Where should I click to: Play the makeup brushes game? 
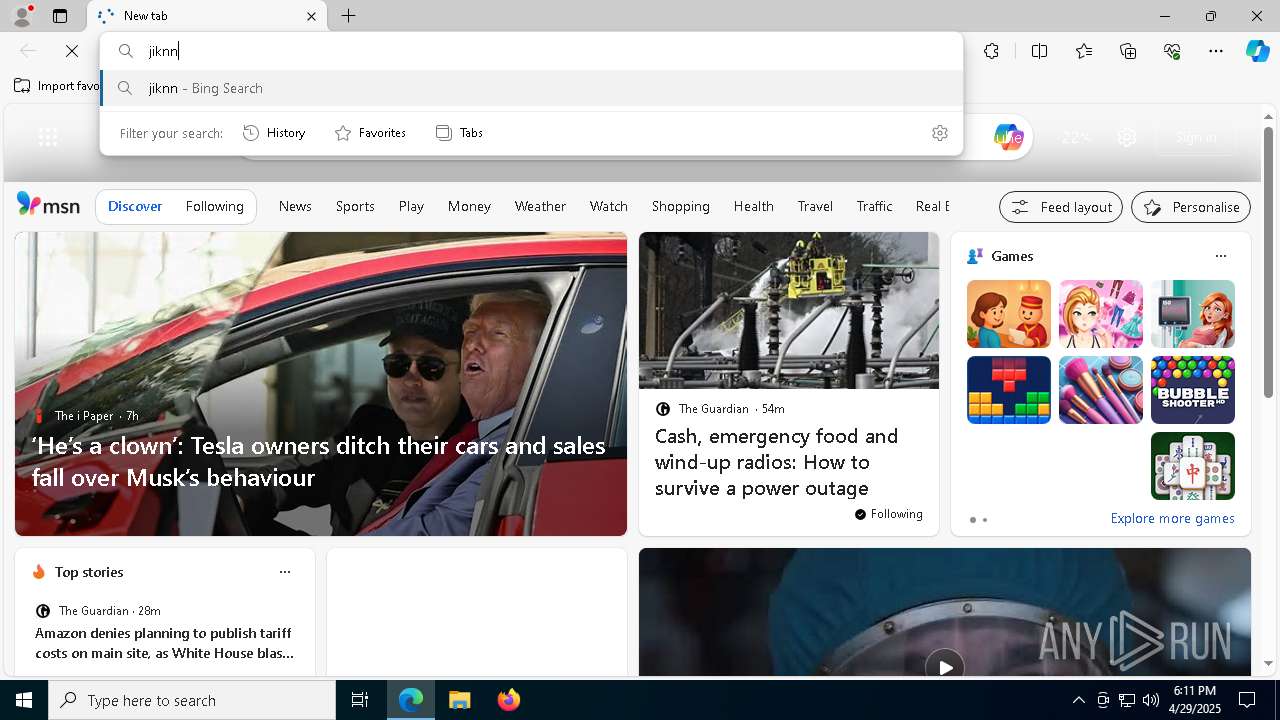(x=1100, y=390)
